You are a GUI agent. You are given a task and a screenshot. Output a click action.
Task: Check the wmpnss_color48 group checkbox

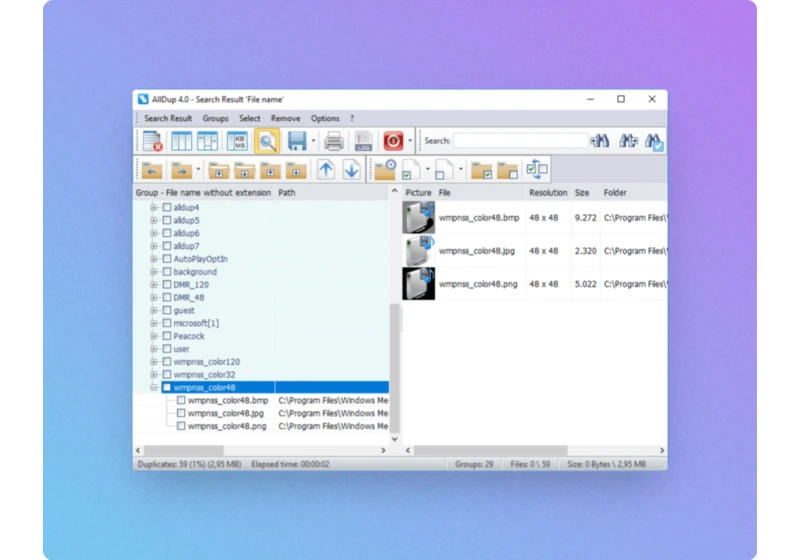(167, 387)
